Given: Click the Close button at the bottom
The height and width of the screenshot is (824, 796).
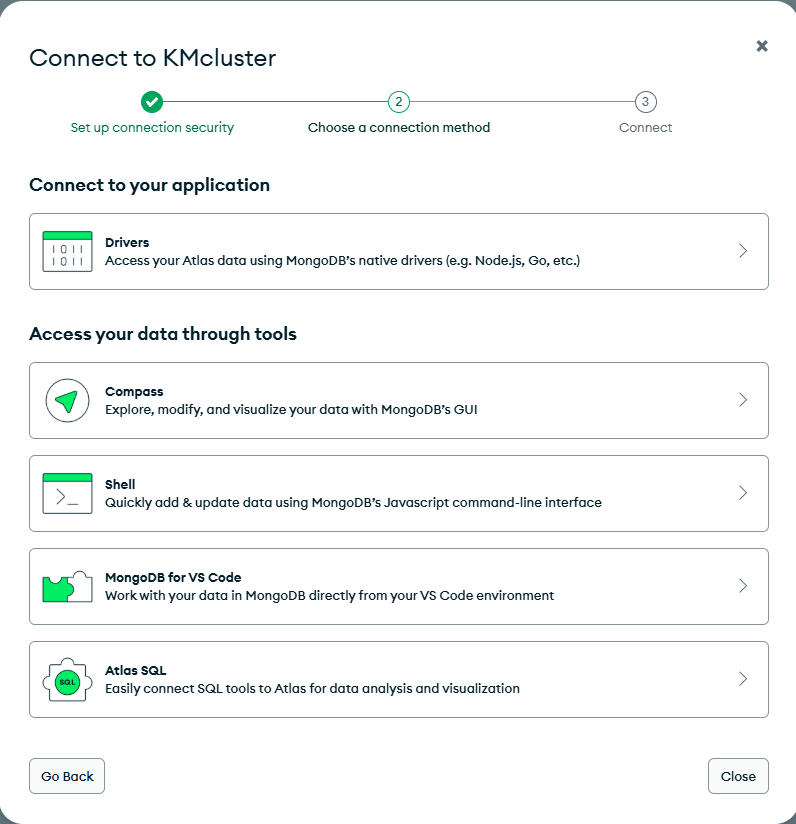Looking at the screenshot, I should [x=738, y=776].
